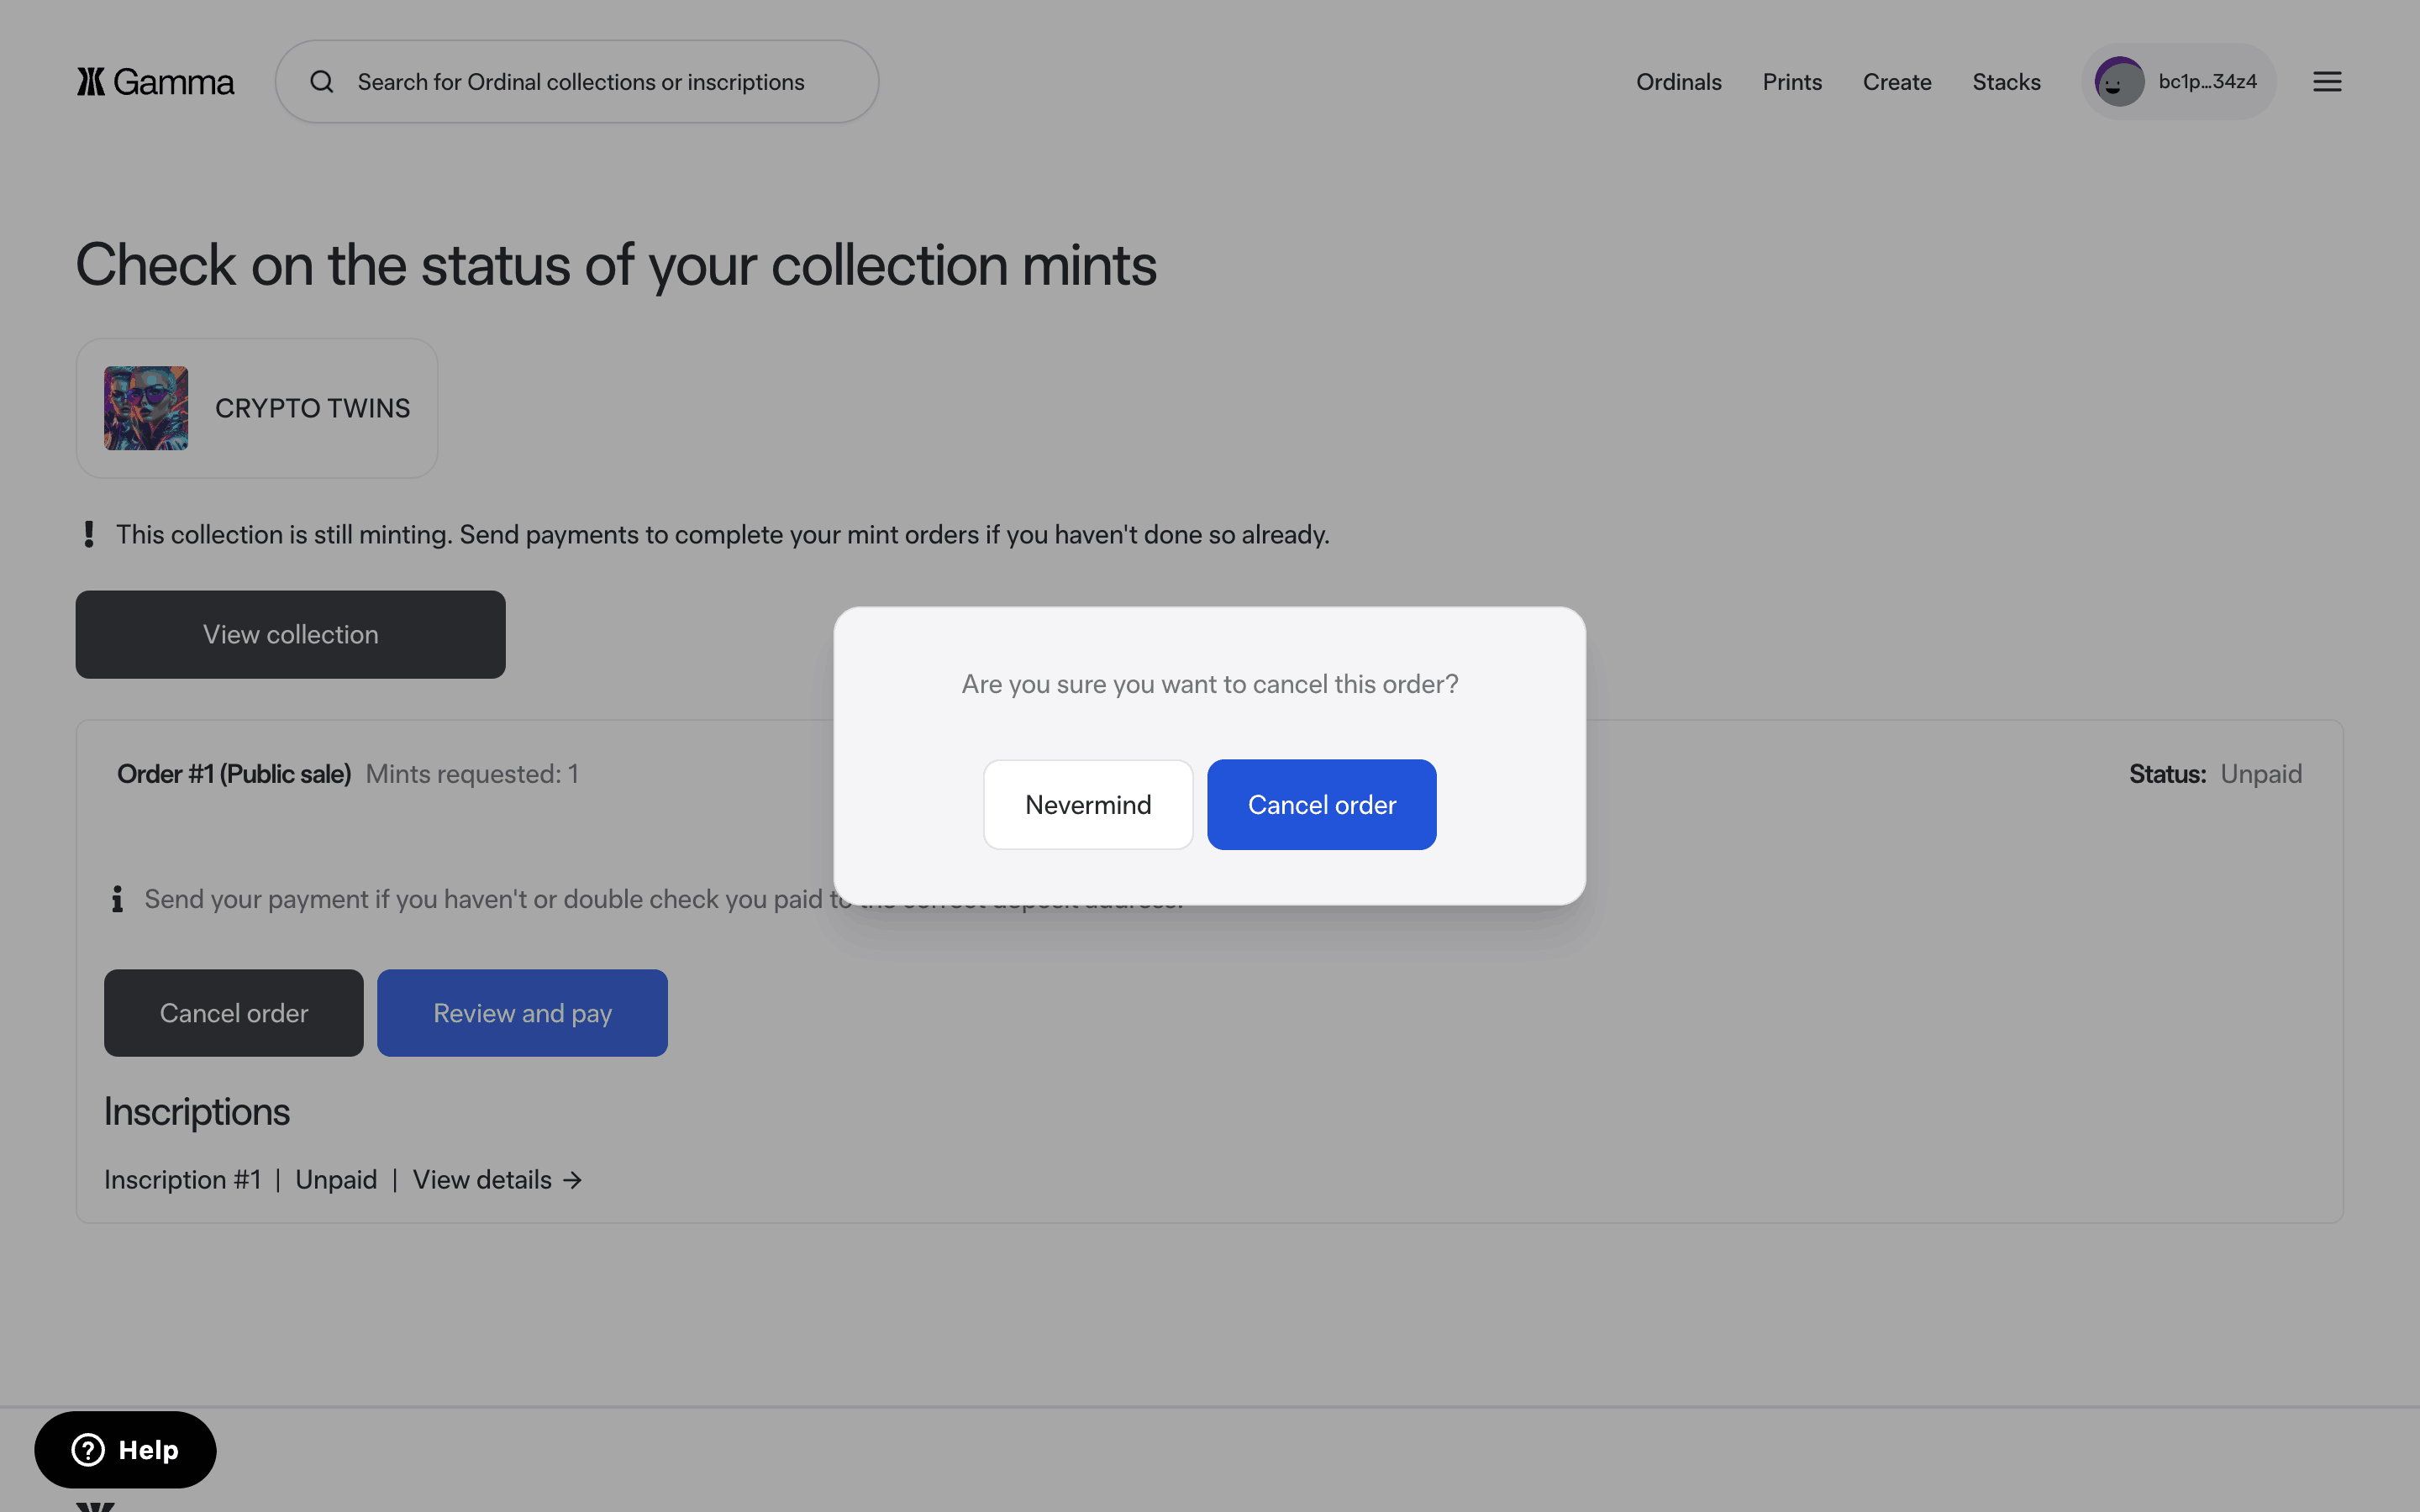The height and width of the screenshot is (1512, 2420).
Task: Click the Gamma logo in header
Action: tap(155, 82)
